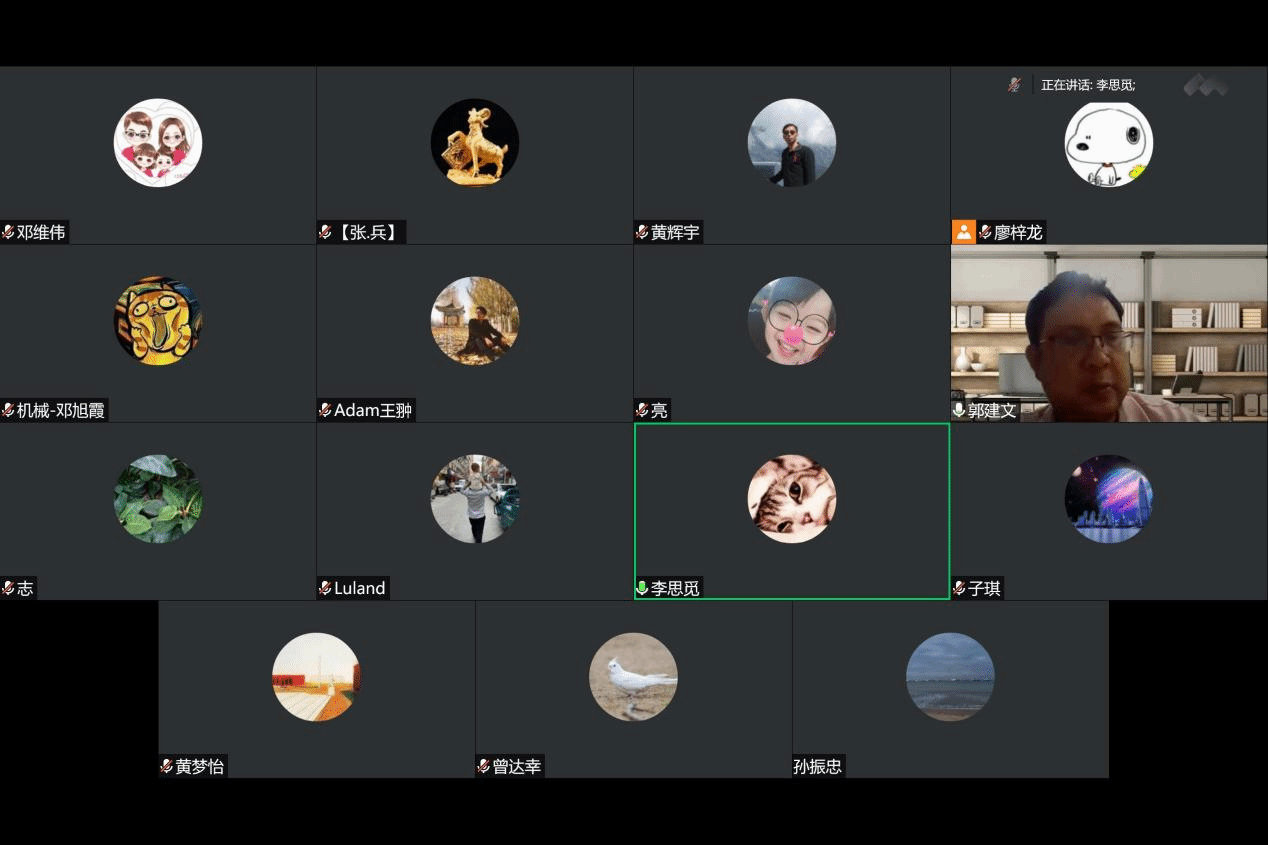The image size is (1268, 845).
Task: Click the green active microphone icon for 李思觅
Action: click(x=642, y=588)
